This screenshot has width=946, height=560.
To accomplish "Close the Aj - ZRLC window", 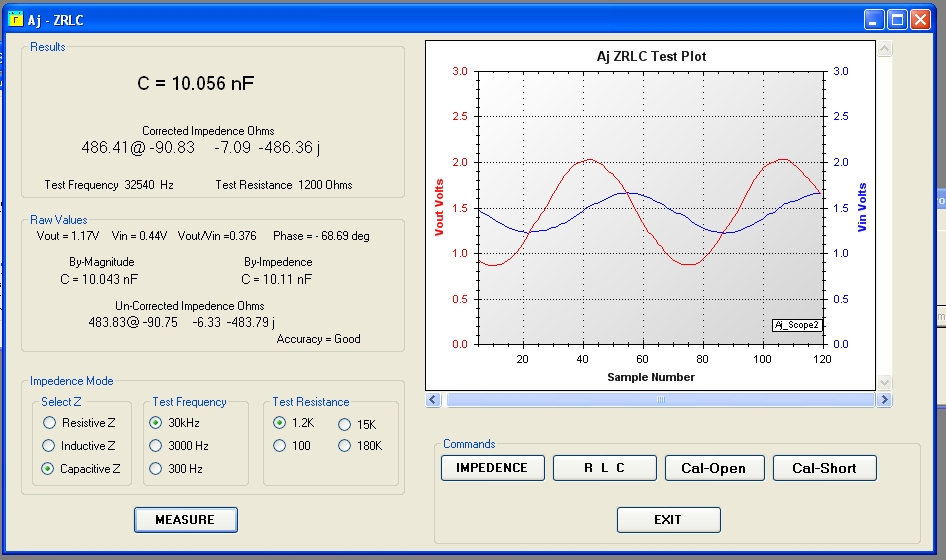I will pos(920,20).
